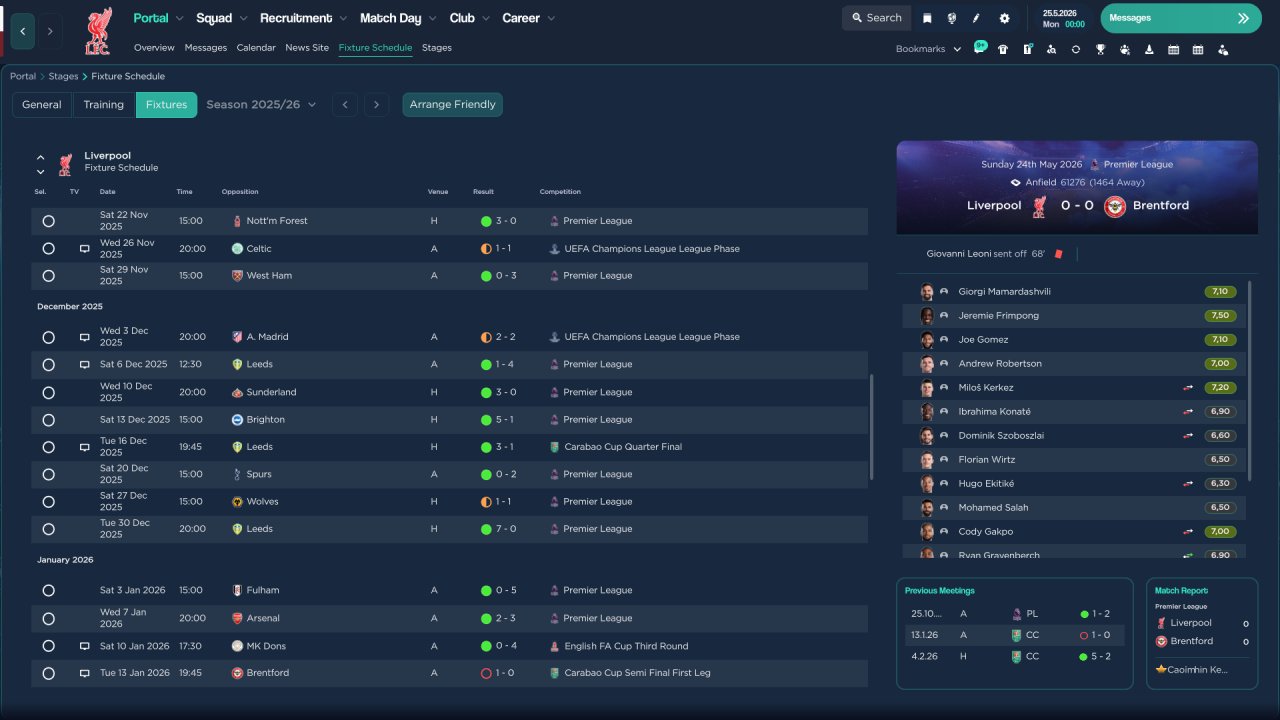
Task: Select the radio button for the Celtic fixture
Action: [x=48, y=249]
